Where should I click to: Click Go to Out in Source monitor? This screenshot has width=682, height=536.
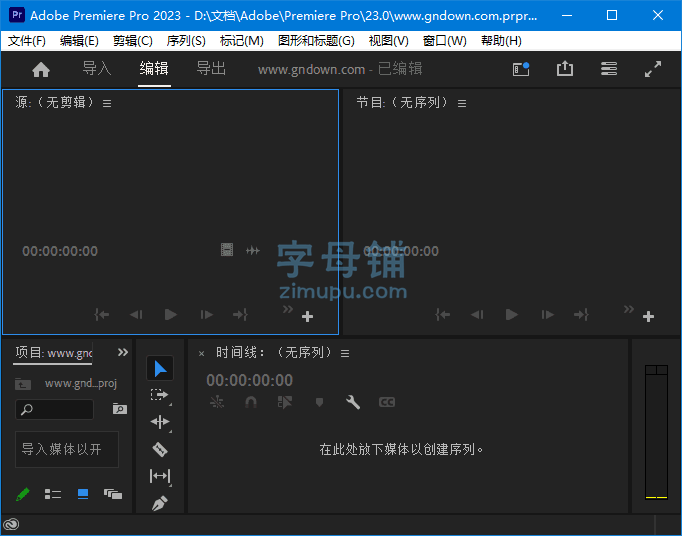point(241,314)
